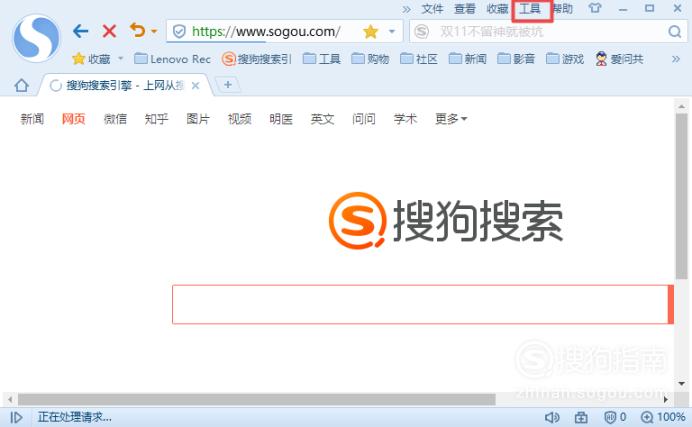This screenshot has width=692, height=427.
Task: Open the 游戏 bookmark folder
Action: point(565,59)
